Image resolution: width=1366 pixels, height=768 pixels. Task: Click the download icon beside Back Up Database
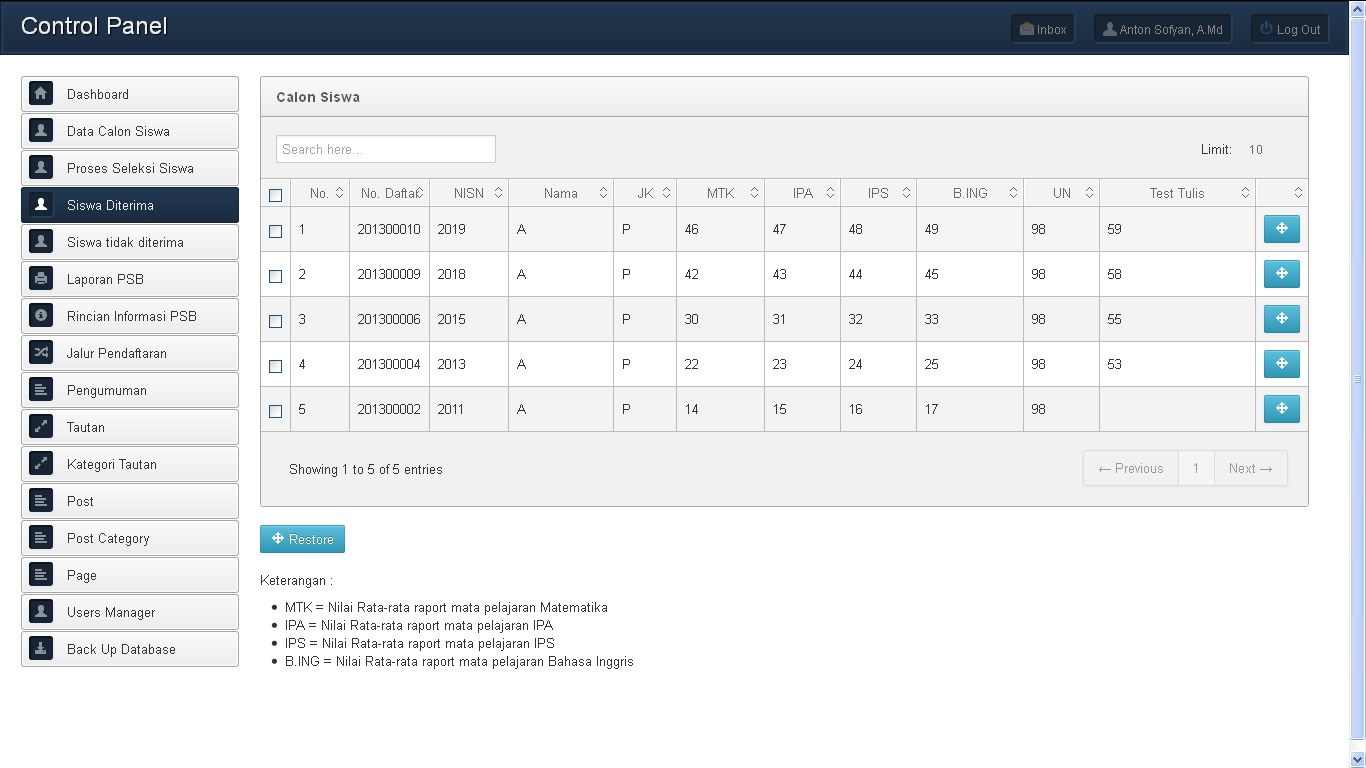click(41, 649)
